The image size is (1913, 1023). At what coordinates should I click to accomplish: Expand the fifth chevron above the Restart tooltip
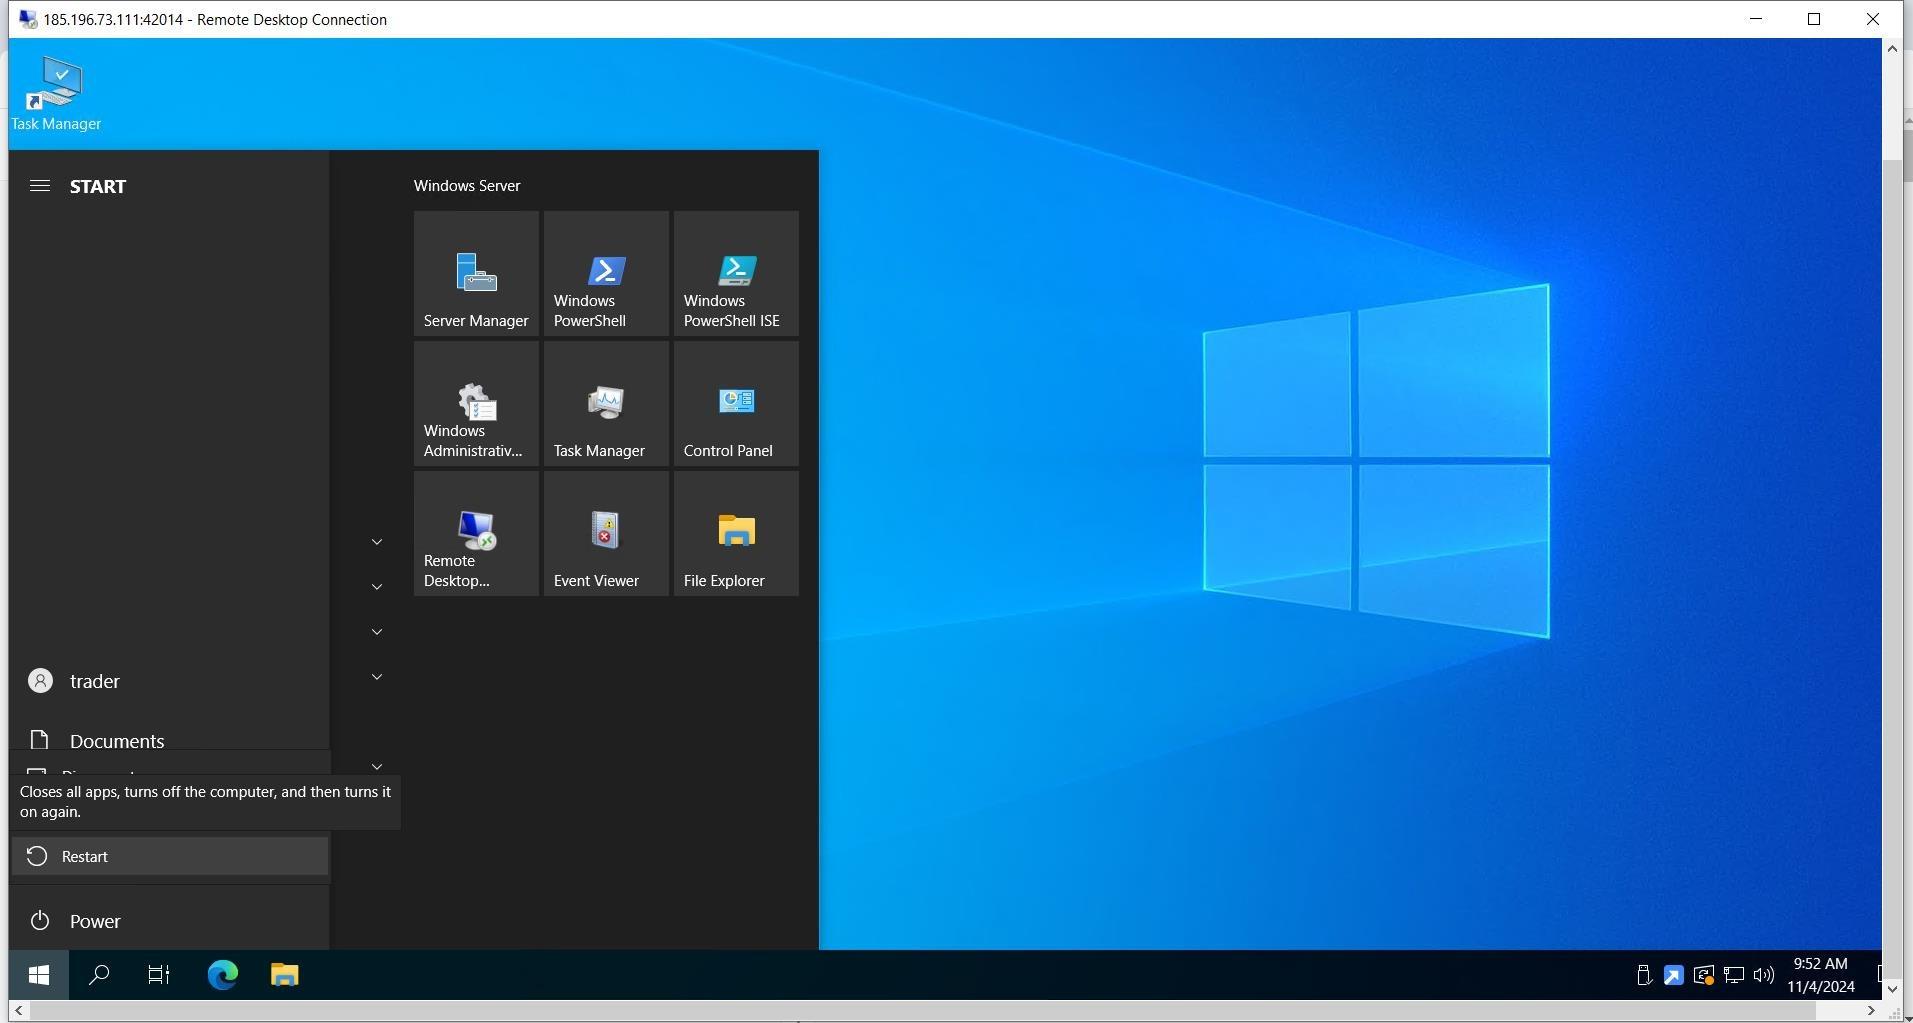click(x=377, y=767)
